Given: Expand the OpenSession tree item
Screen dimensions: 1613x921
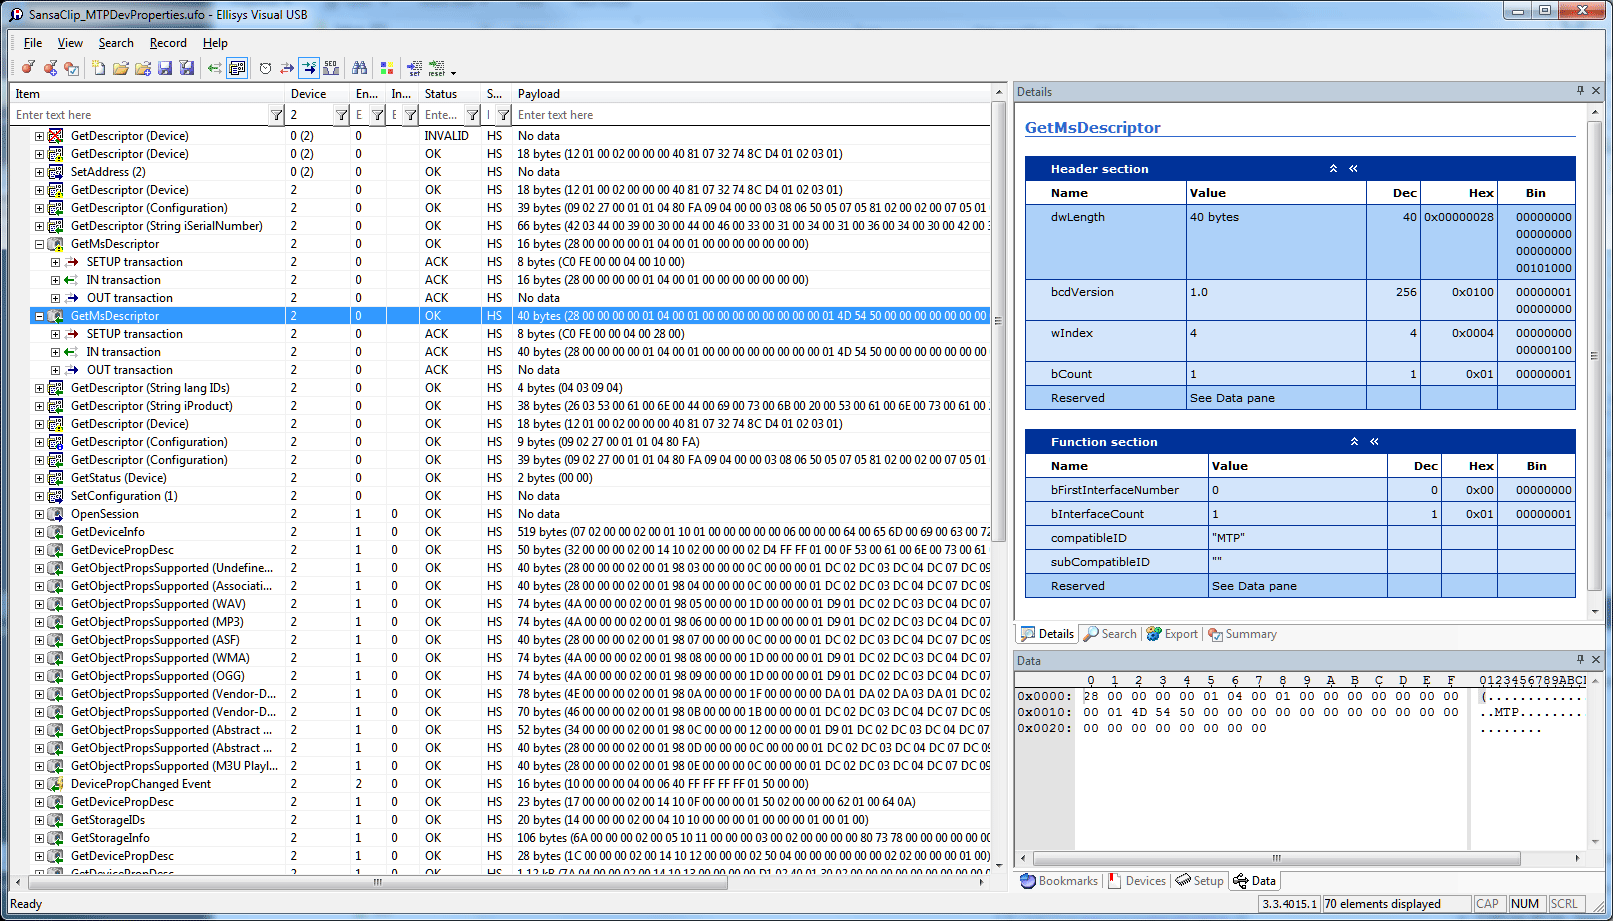Looking at the screenshot, I should click(40, 514).
